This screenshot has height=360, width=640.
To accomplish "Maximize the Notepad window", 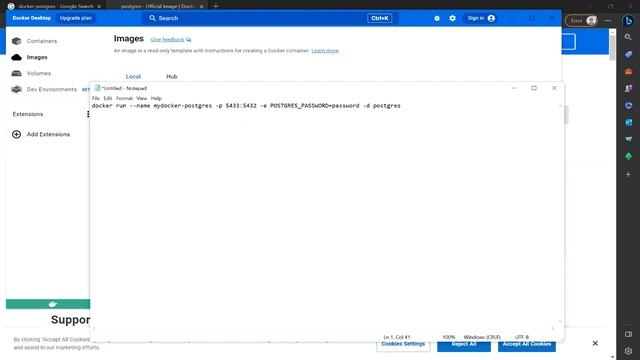I will tap(534, 88).
